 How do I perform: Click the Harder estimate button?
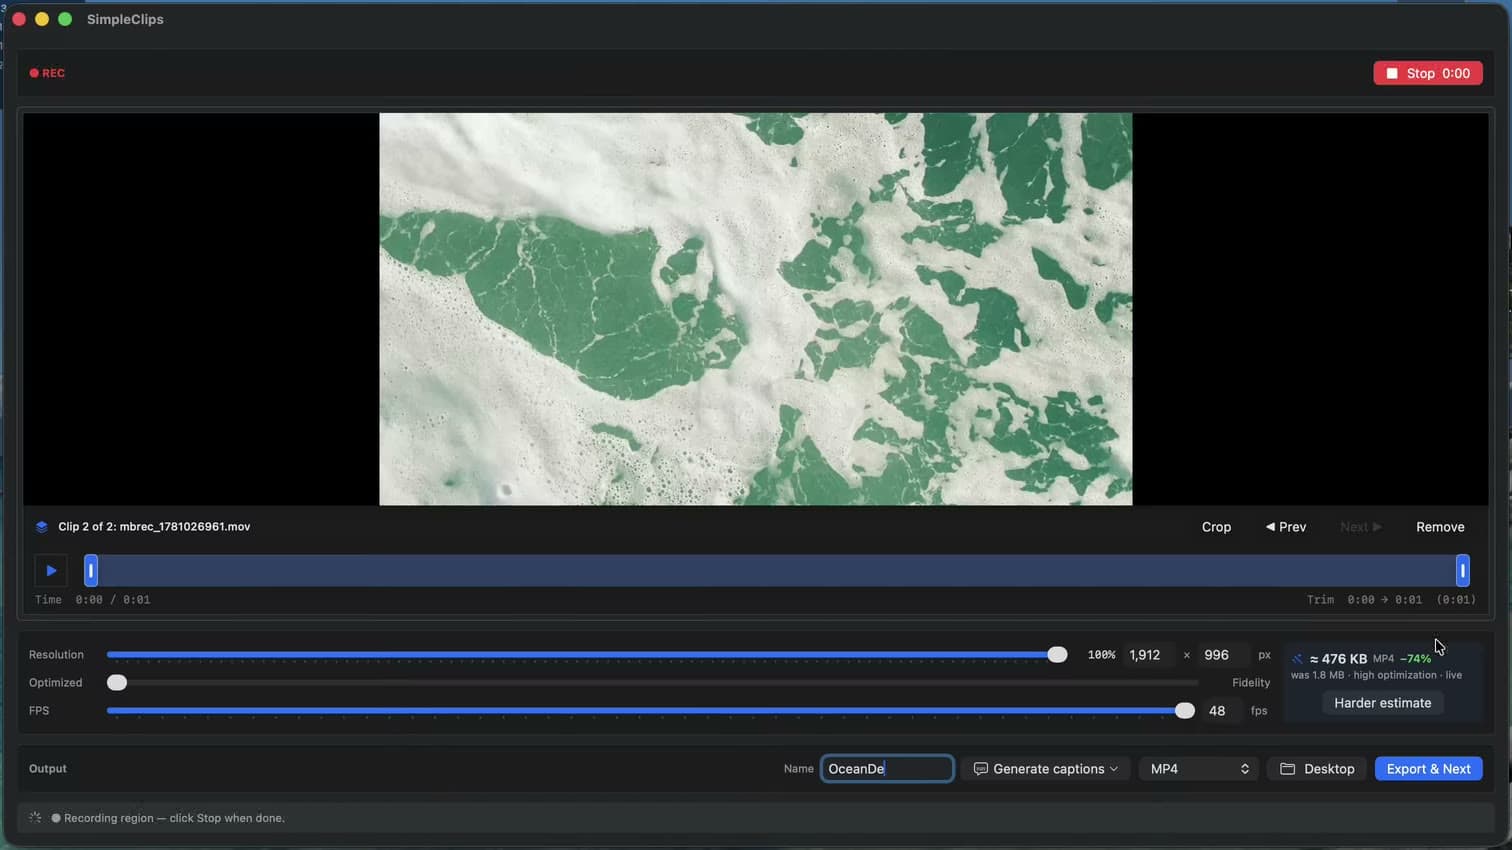(x=1382, y=703)
